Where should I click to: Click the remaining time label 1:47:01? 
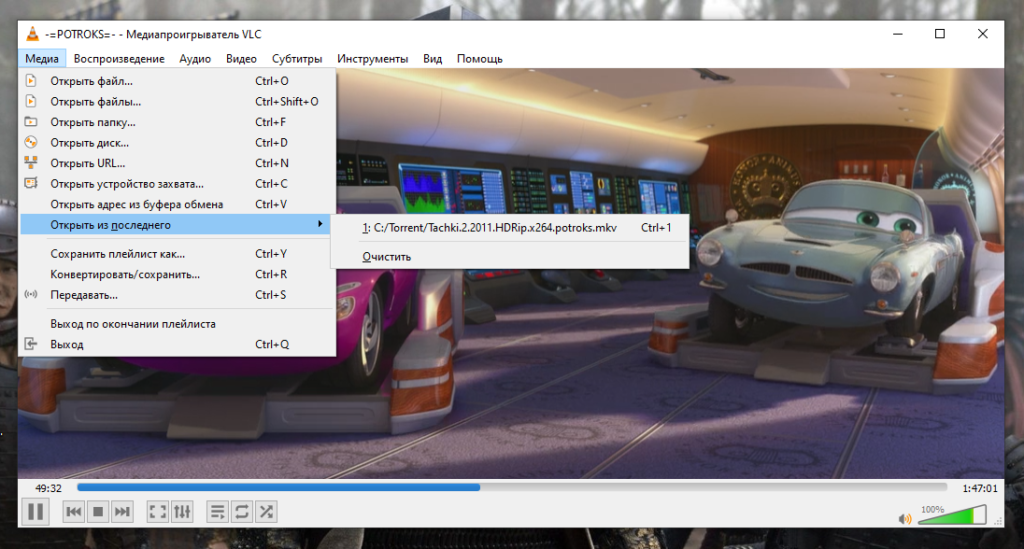pyautogui.click(x=979, y=488)
